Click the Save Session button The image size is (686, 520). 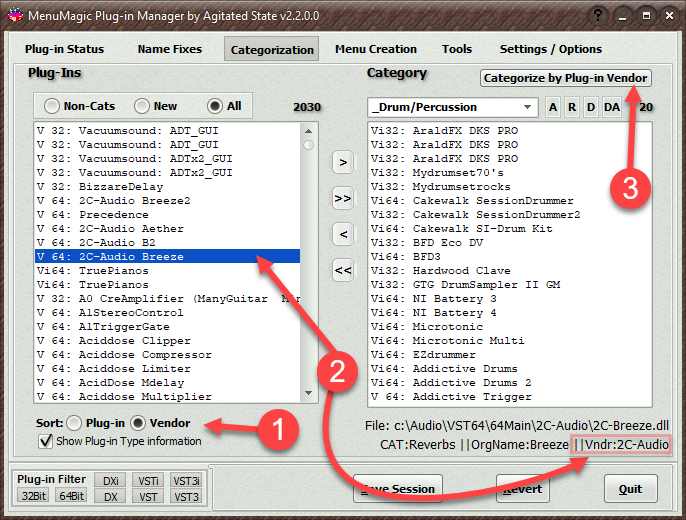click(398, 489)
